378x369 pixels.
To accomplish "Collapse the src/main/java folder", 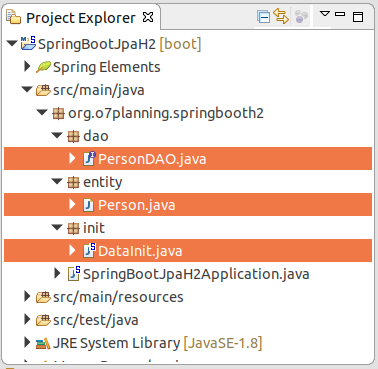I will pos(27,89).
